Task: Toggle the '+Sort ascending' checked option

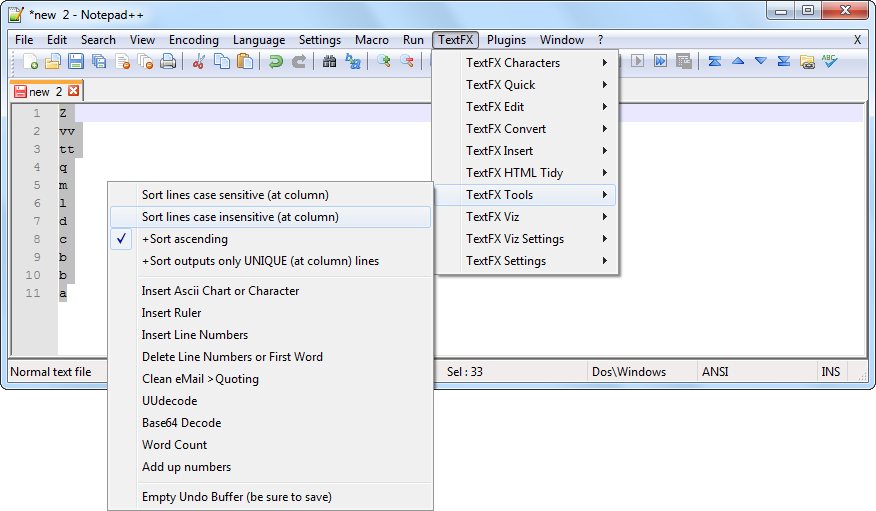Action: (x=270, y=239)
